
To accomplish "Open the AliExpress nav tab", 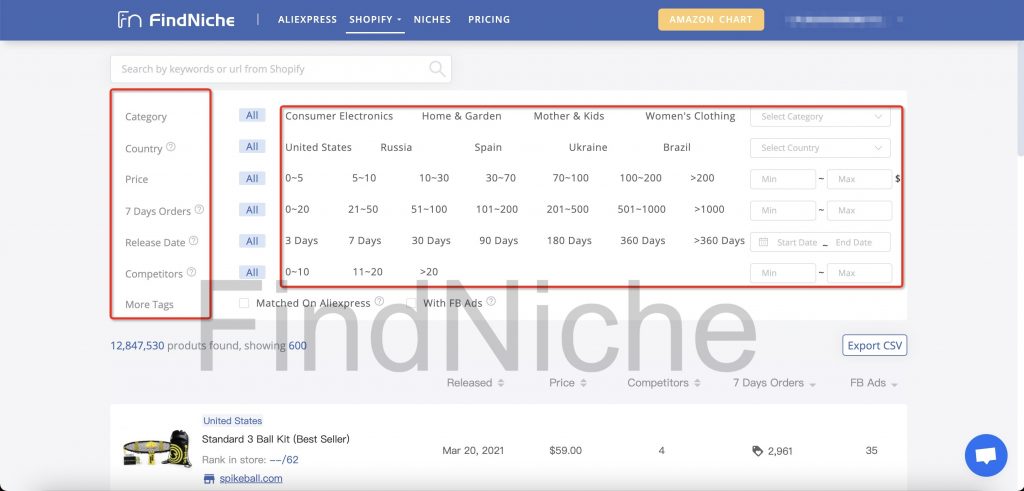I will pyautogui.click(x=307, y=20).
